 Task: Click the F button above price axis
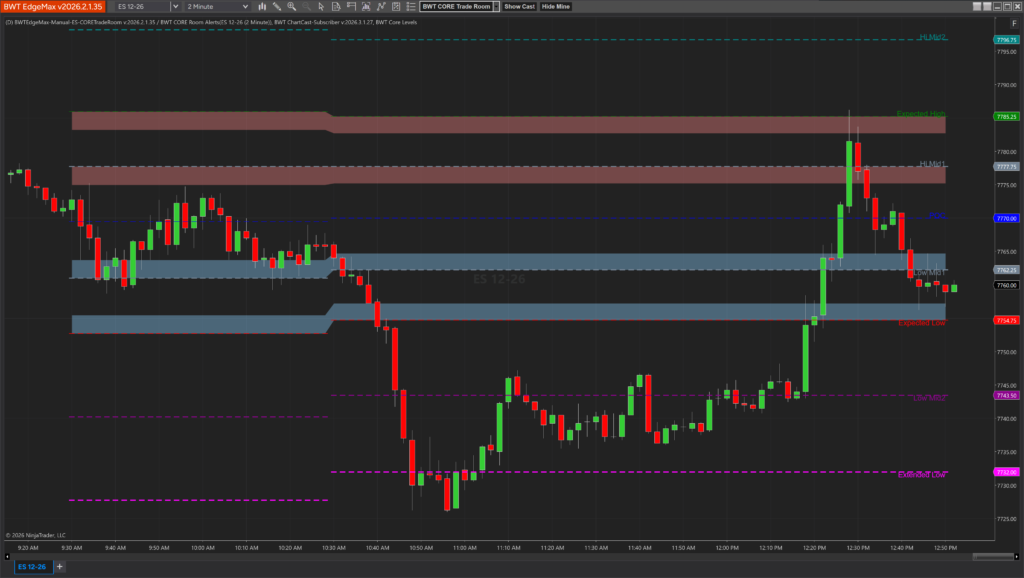click(x=1014, y=24)
